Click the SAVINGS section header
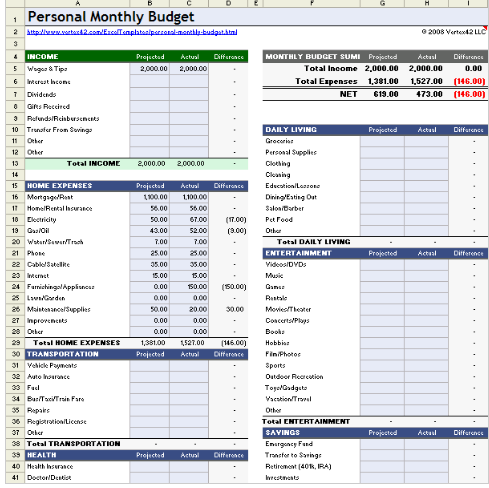Screen dimensions: 489x488 click(x=283, y=433)
